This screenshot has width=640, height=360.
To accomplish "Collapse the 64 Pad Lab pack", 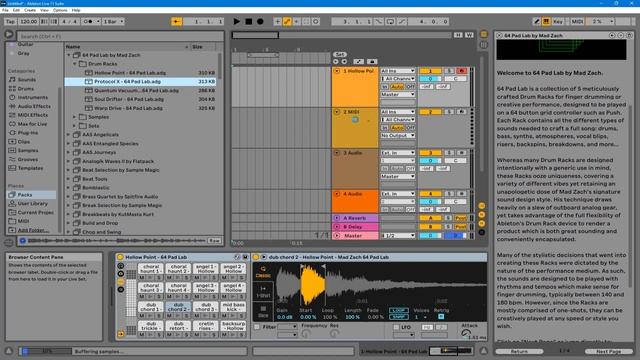I will click(69, 55).
